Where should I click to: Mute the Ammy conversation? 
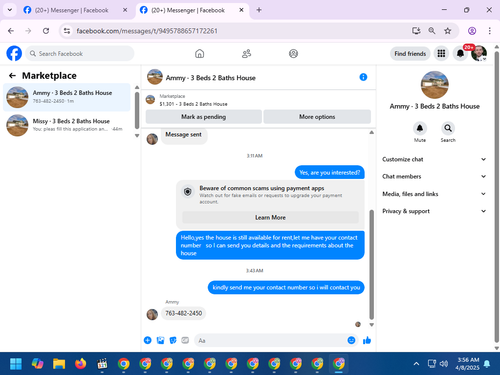pos(420,128)
